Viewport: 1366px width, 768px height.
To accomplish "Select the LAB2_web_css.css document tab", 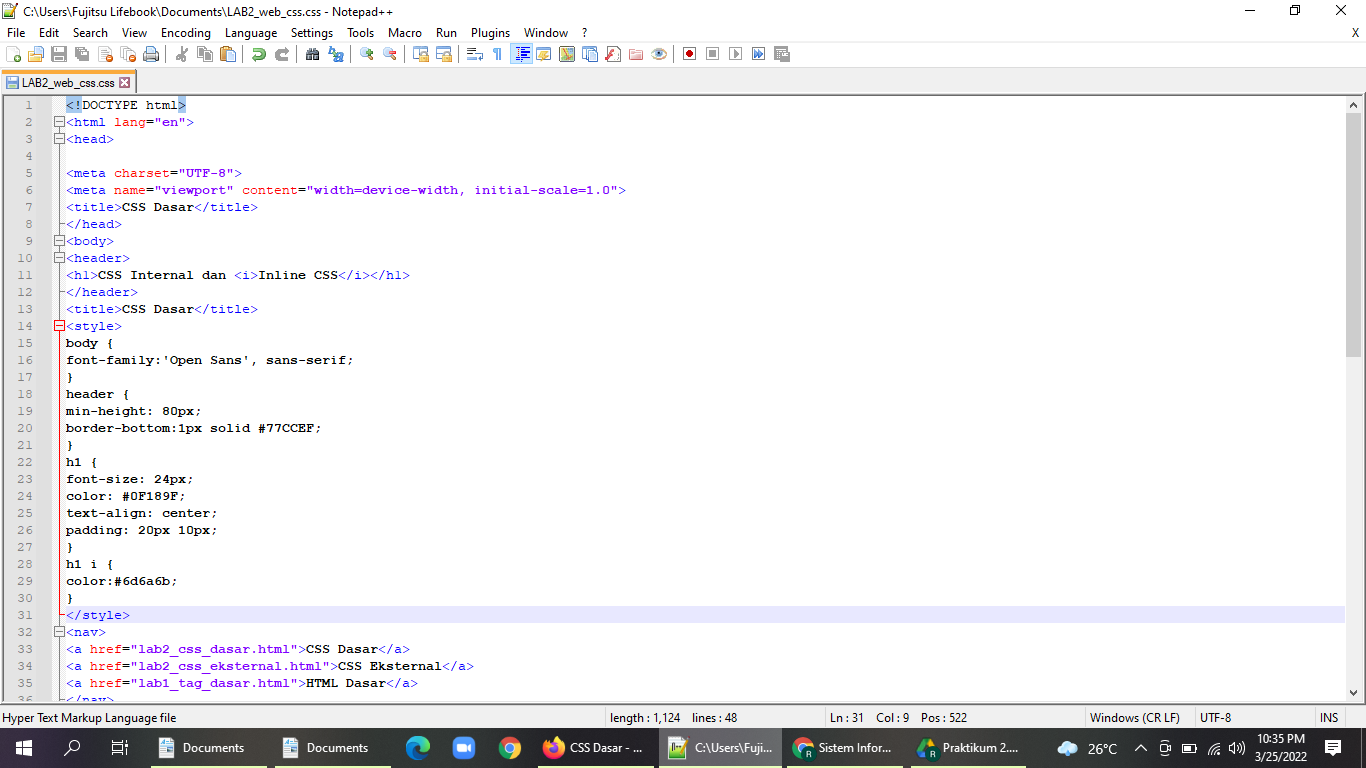I will (62, 83).
